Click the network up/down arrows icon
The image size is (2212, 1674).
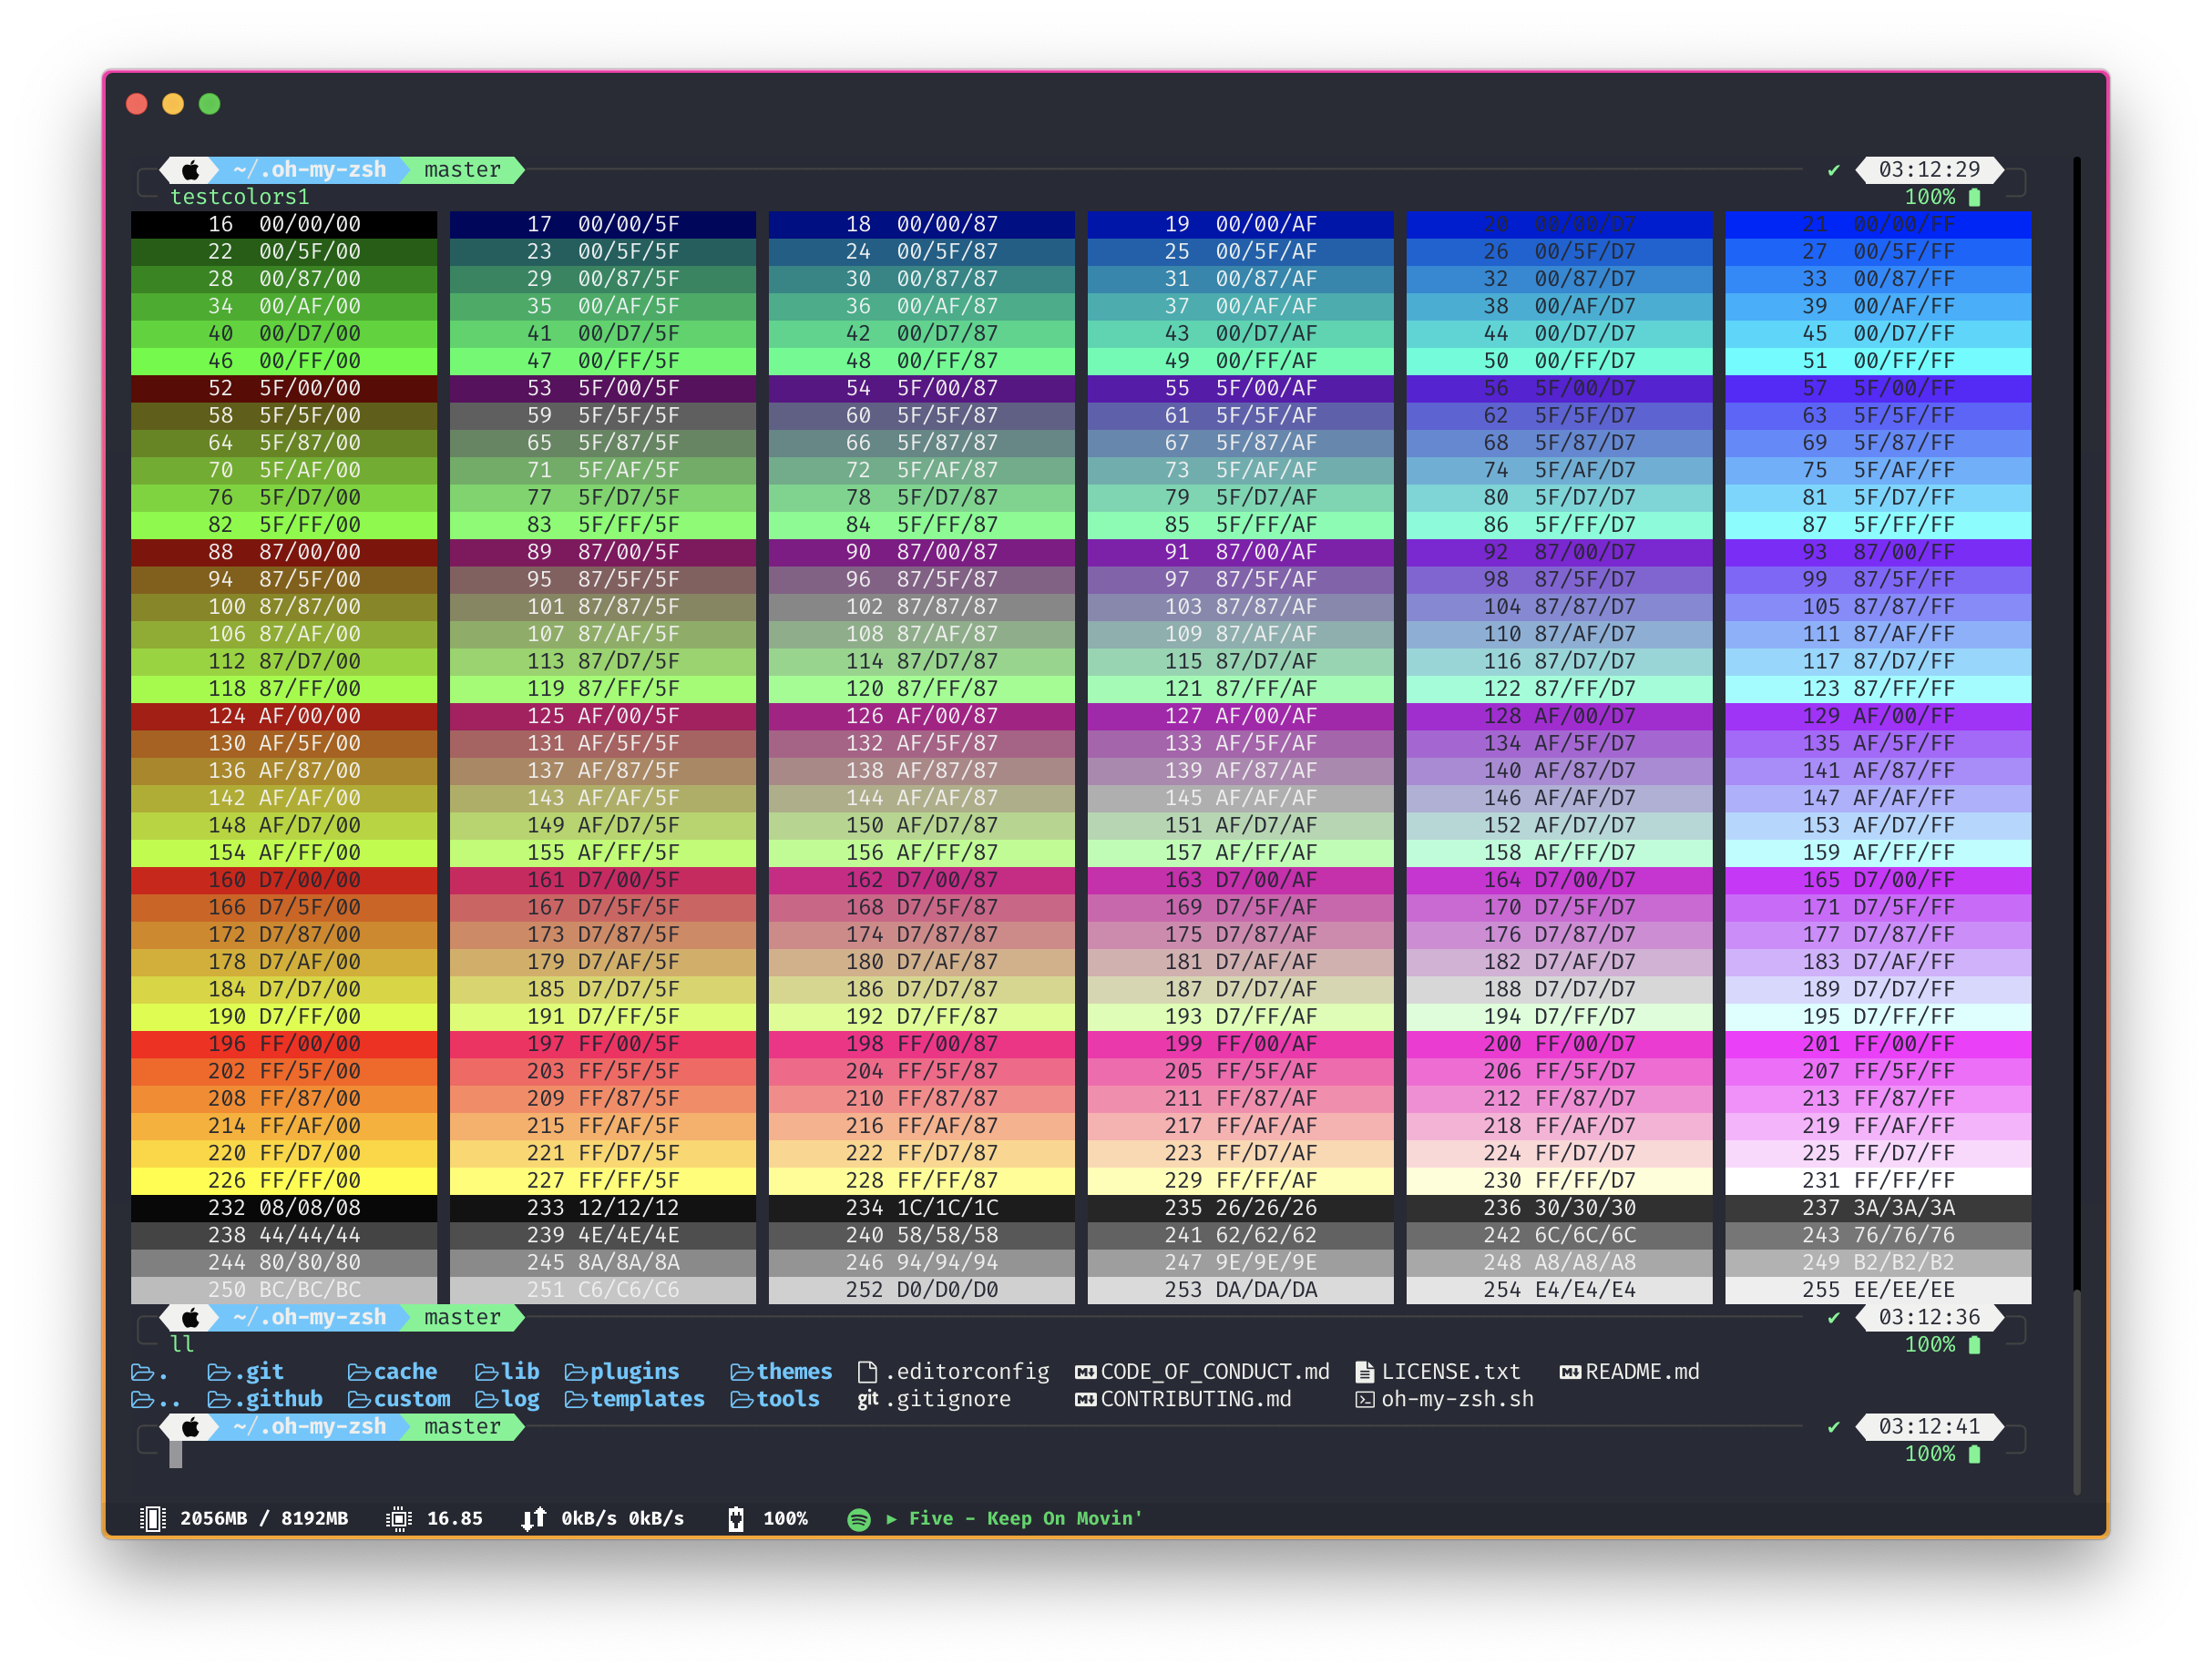[x=534, y=1519]
